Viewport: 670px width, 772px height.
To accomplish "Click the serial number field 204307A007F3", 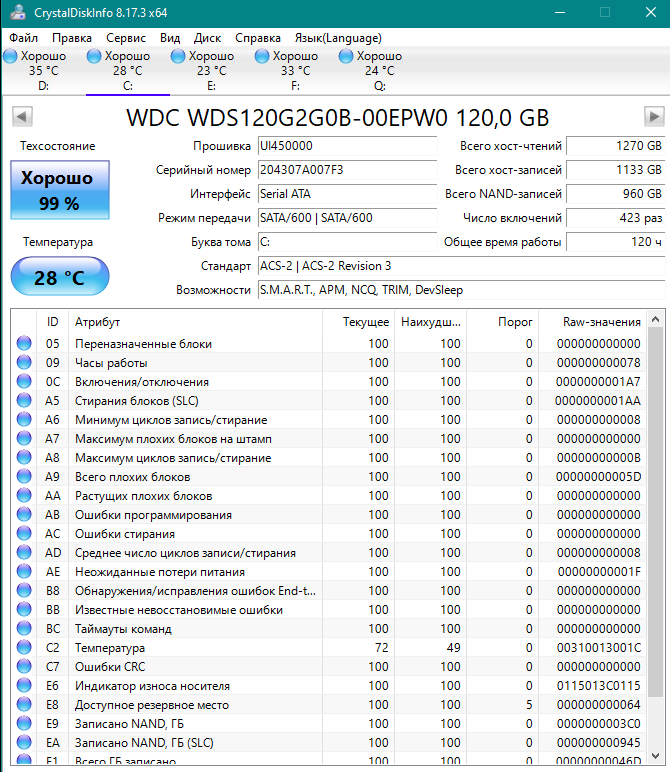I will tap(348, 170).
